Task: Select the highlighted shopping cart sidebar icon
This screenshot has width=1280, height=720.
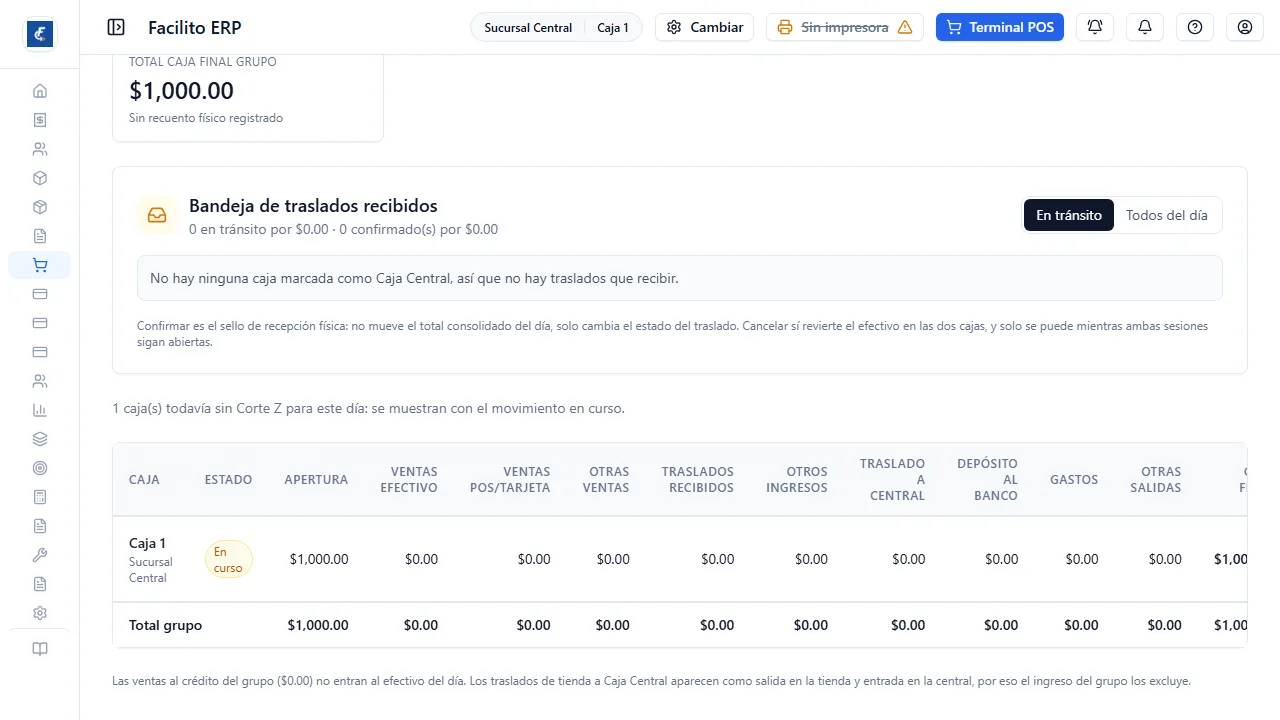Action: (x=40, y=265)
